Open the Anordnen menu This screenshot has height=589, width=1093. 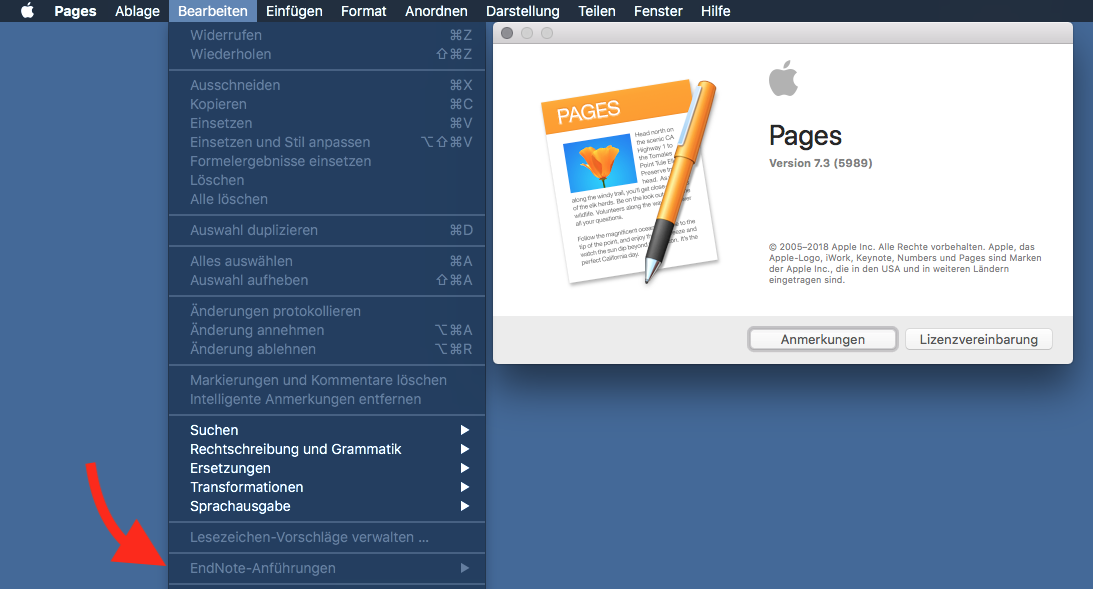[x=436, y=11]
